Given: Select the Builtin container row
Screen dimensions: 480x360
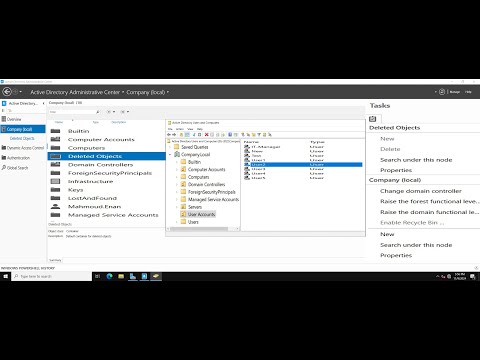Looking at the screenshot, I should point(107,131).
